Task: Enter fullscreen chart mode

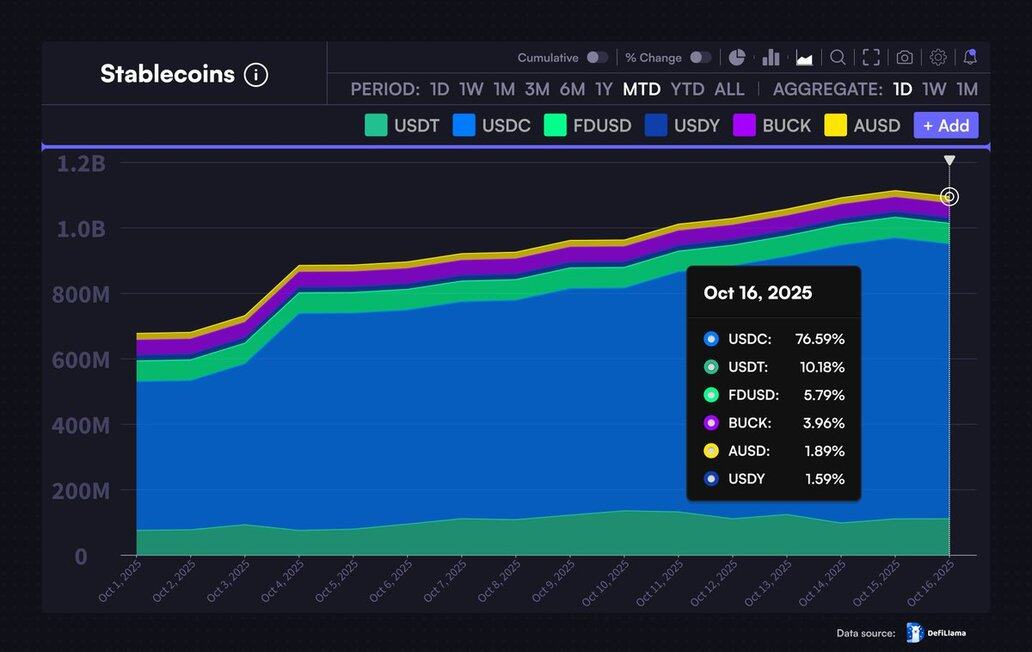Action: 871,58
